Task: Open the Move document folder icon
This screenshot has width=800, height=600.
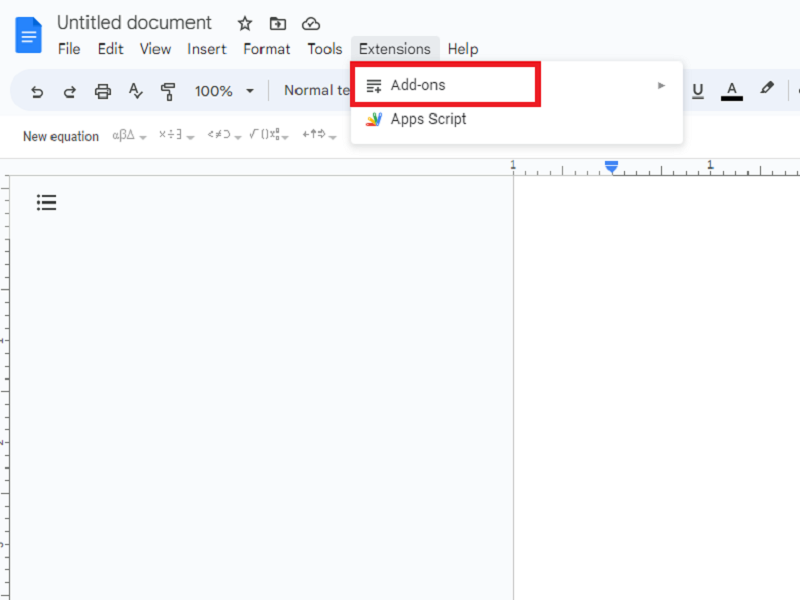Action: coord(277,23)
